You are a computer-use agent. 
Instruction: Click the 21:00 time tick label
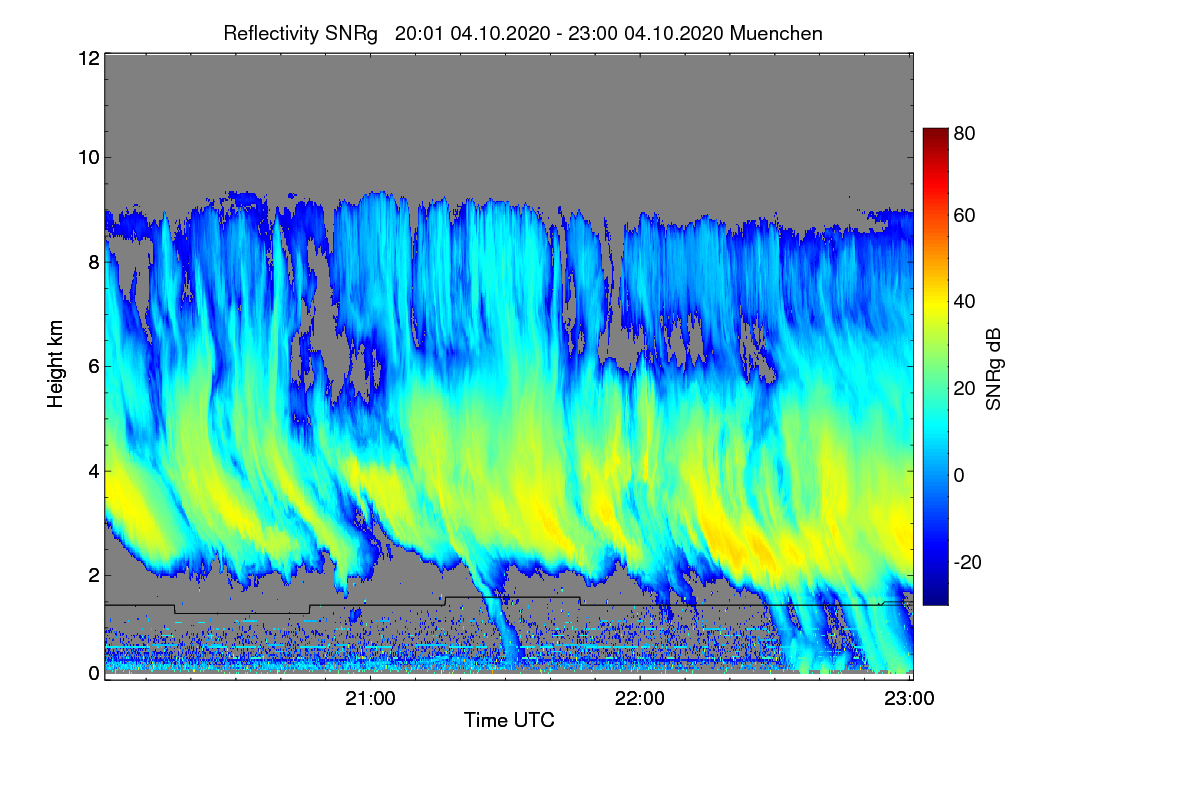[370, 698]
